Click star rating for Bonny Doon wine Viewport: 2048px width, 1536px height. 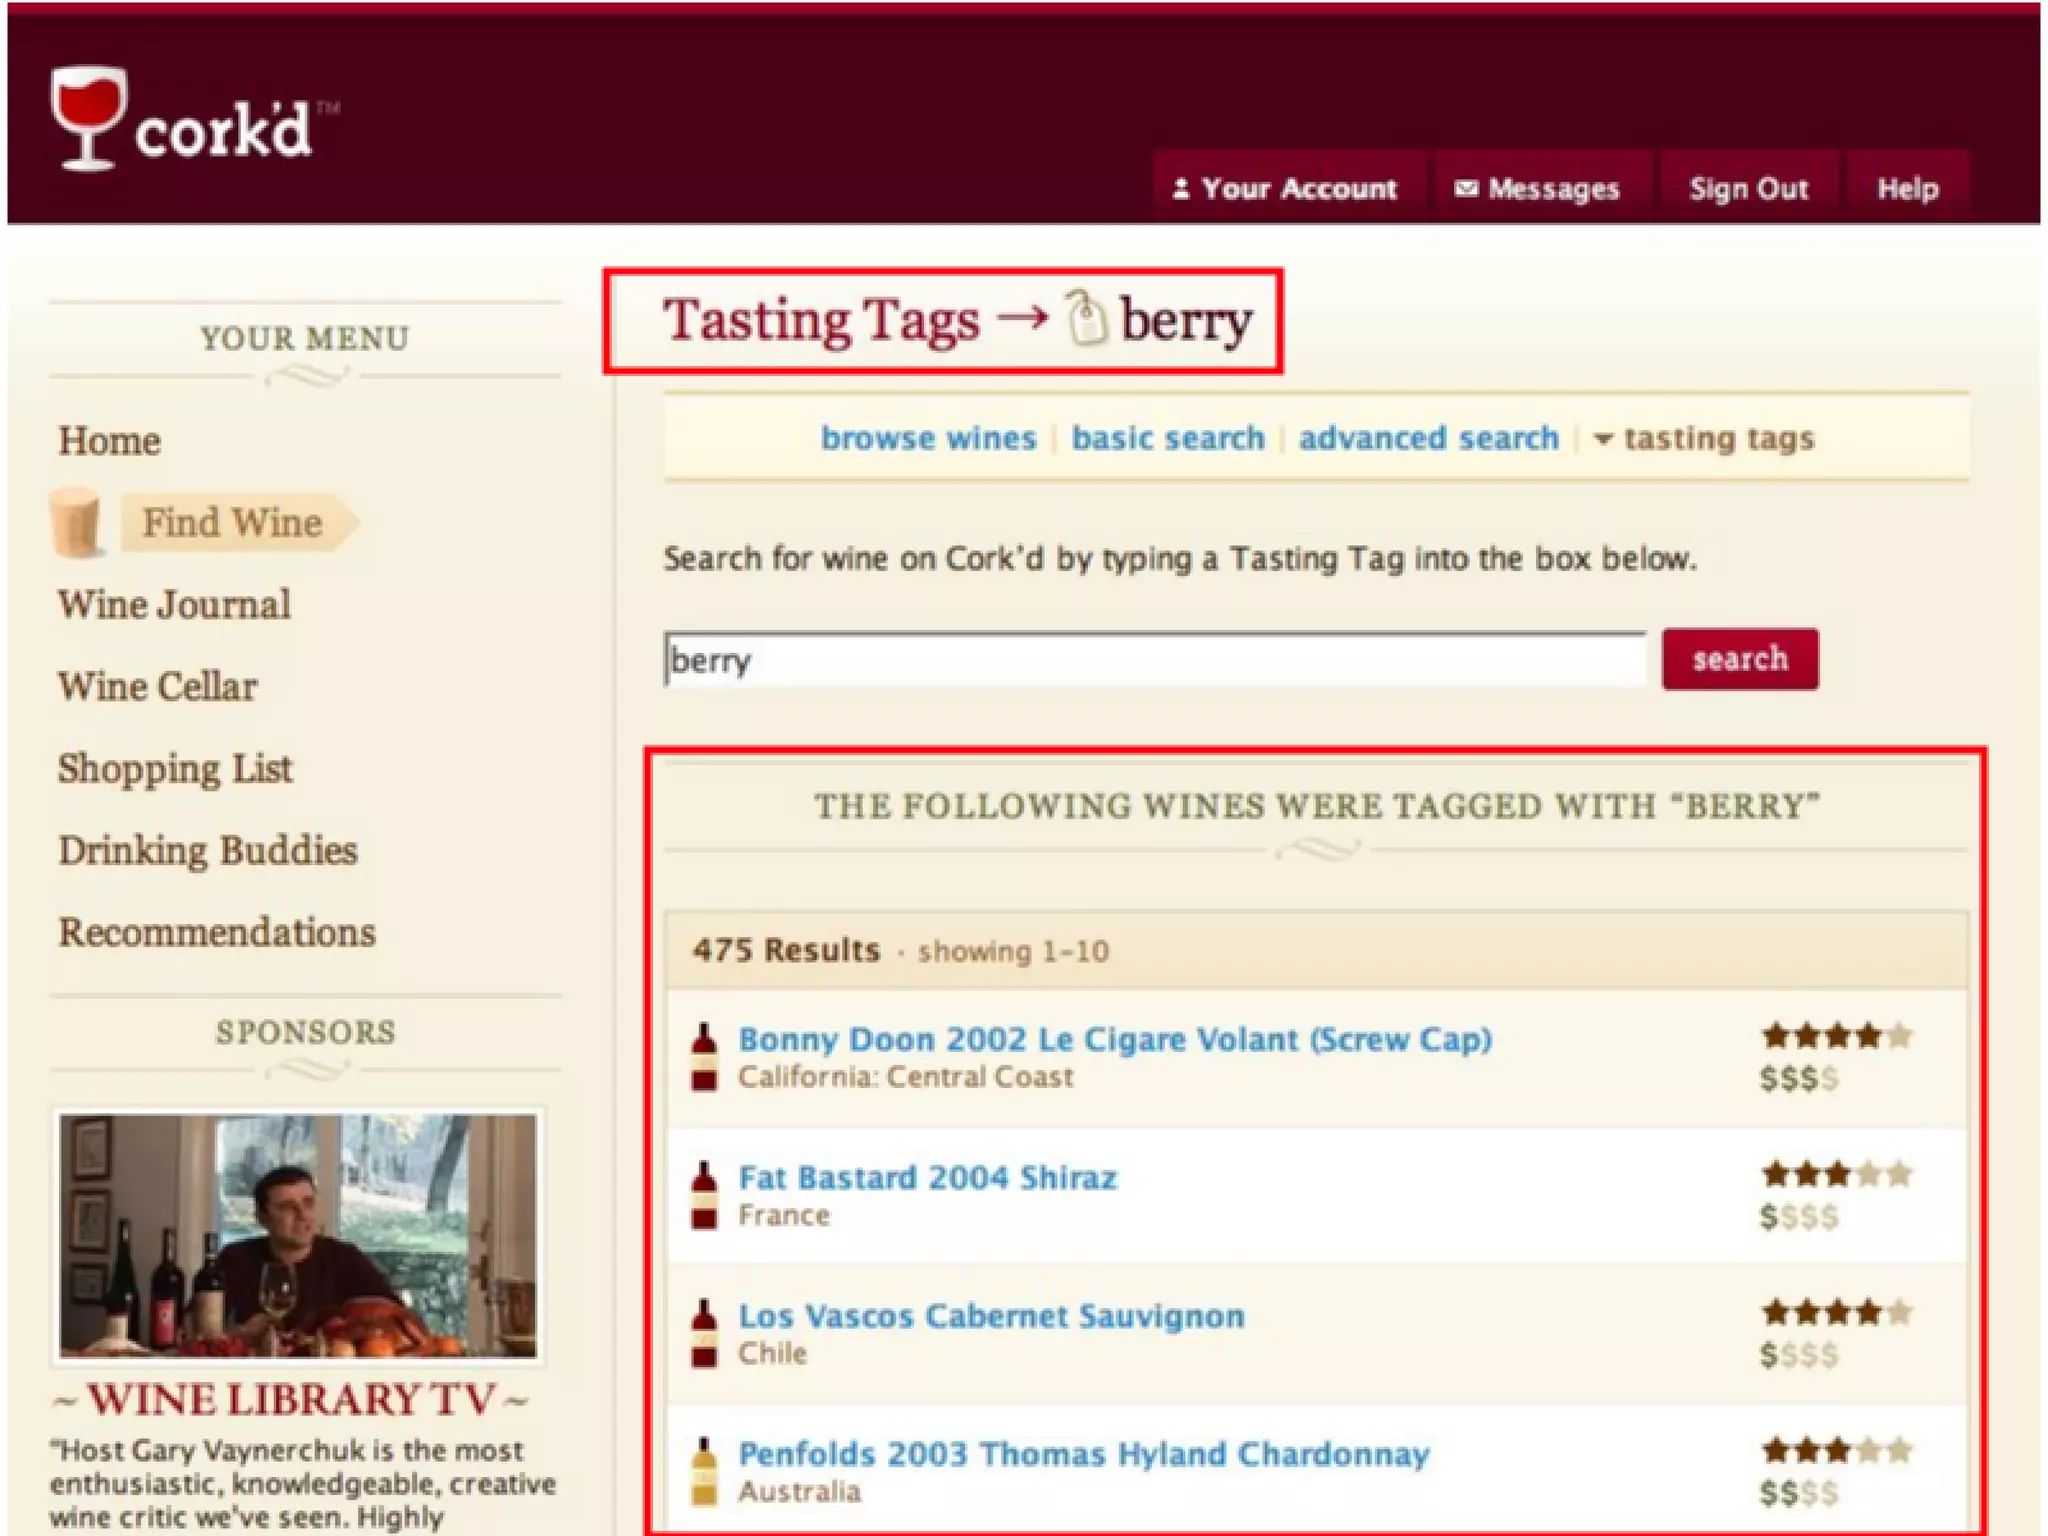(1836, 1036)
